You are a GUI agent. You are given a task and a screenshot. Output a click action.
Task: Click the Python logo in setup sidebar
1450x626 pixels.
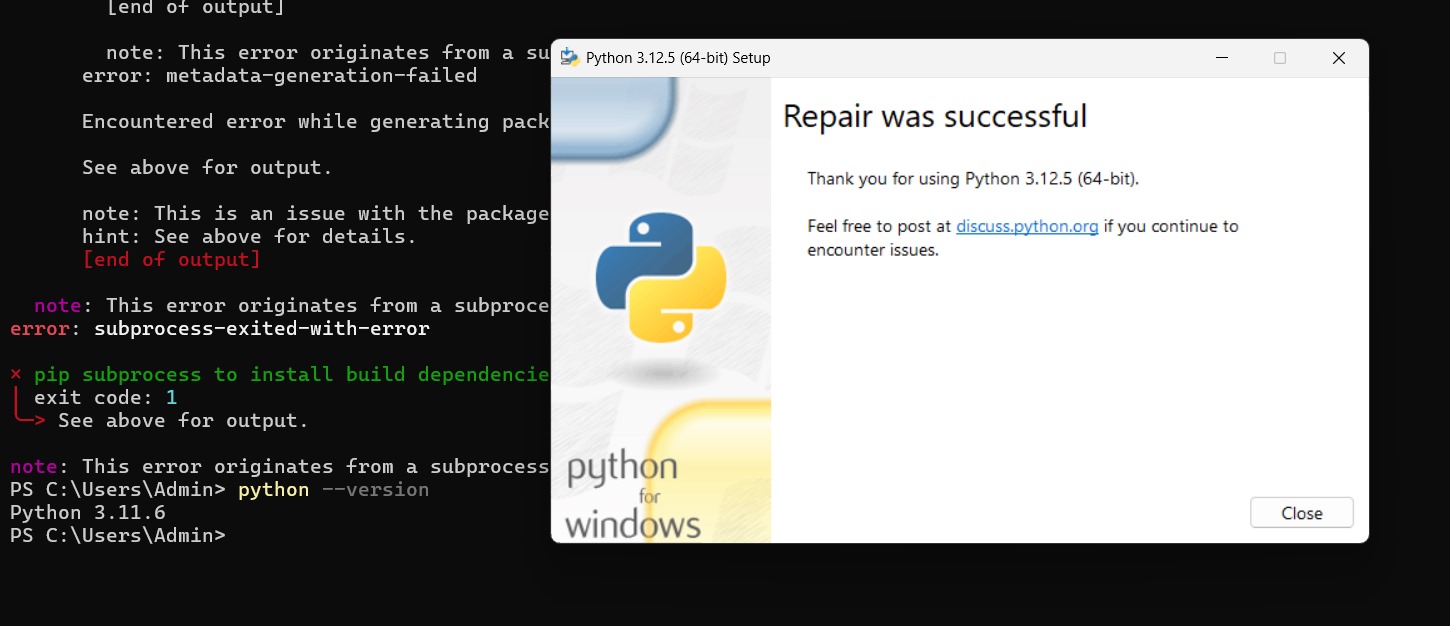point(661,277)
